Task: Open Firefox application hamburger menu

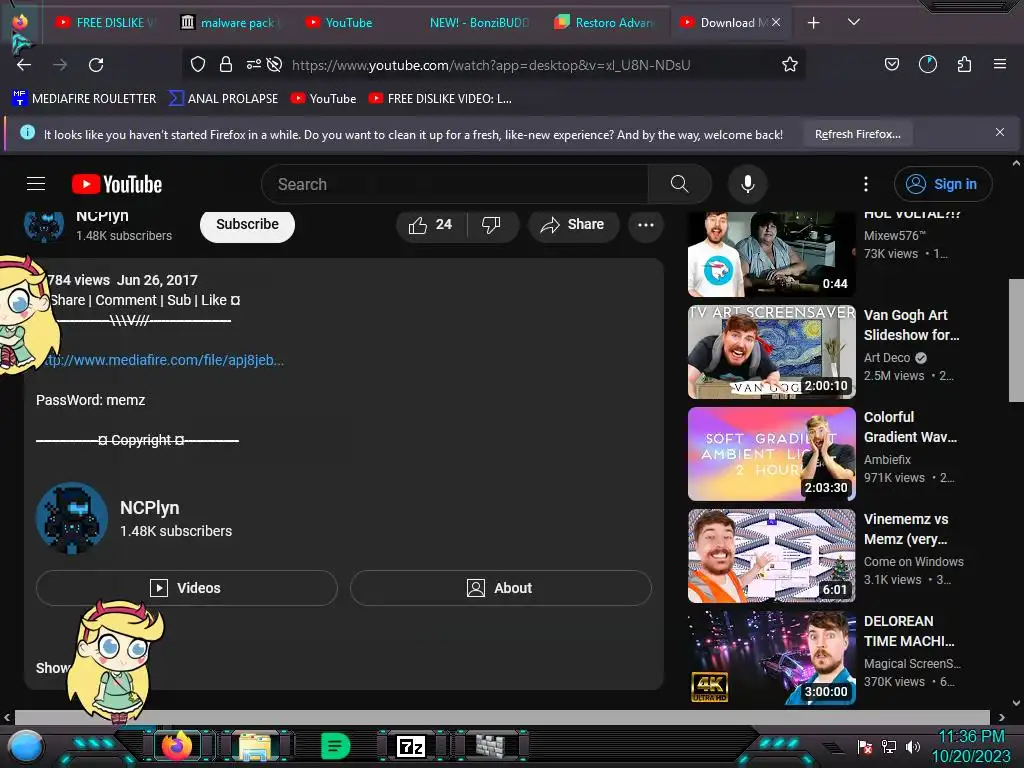Action: 999,64
